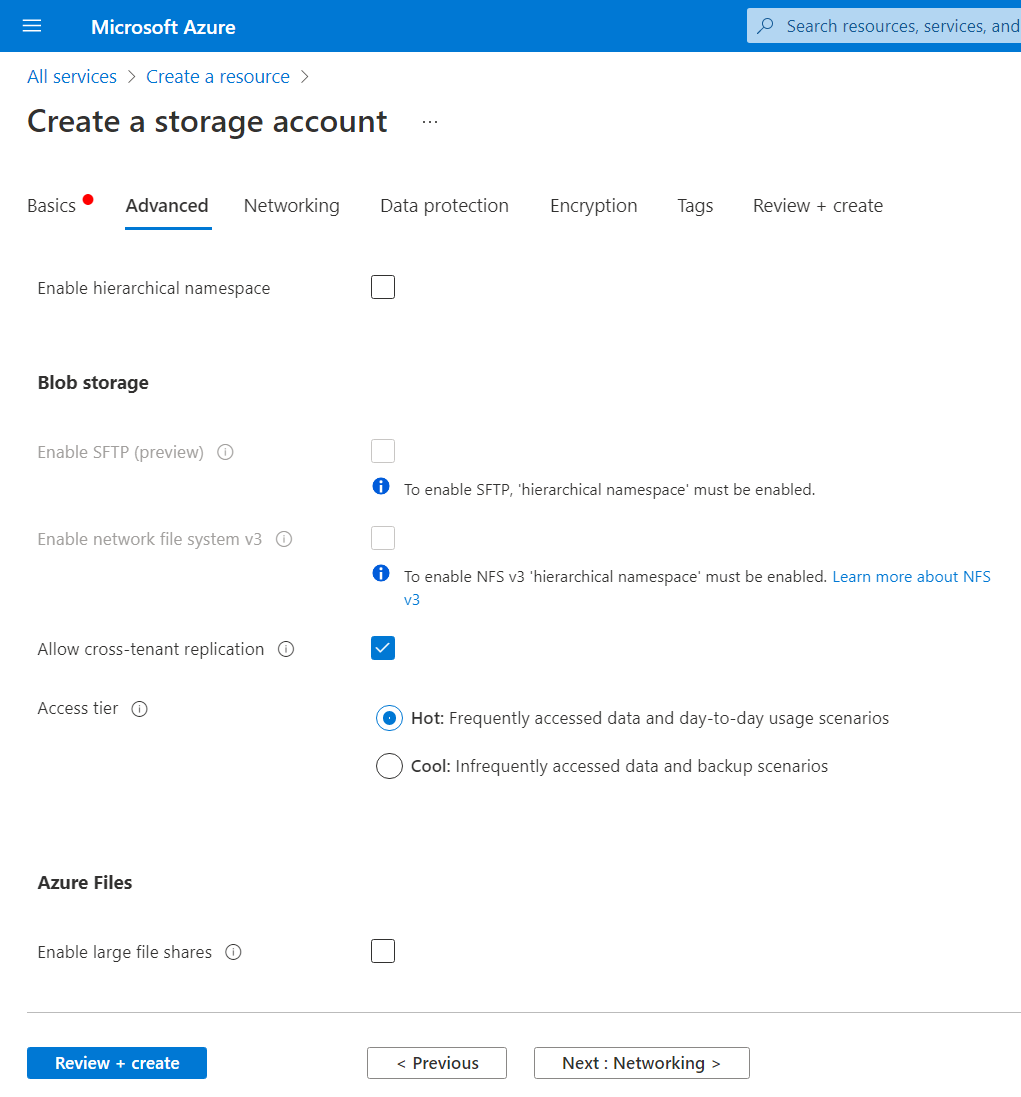The width and height of the screenshot is (1021, 1097).
Task: Click the Blob storage section heading
Action: 93,383
